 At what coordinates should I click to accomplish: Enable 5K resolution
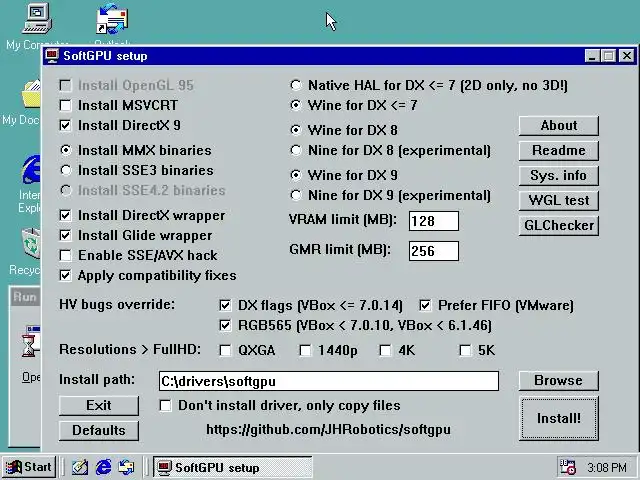click(465, 350)
